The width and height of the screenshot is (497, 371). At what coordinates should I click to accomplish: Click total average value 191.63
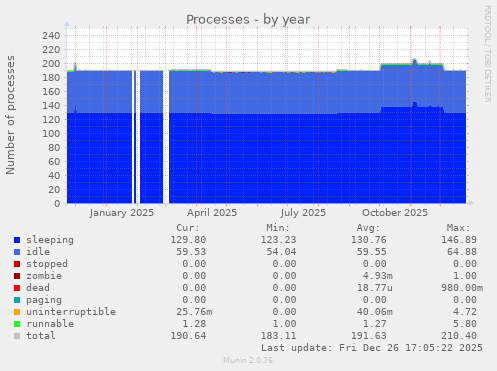click(368, 336)
